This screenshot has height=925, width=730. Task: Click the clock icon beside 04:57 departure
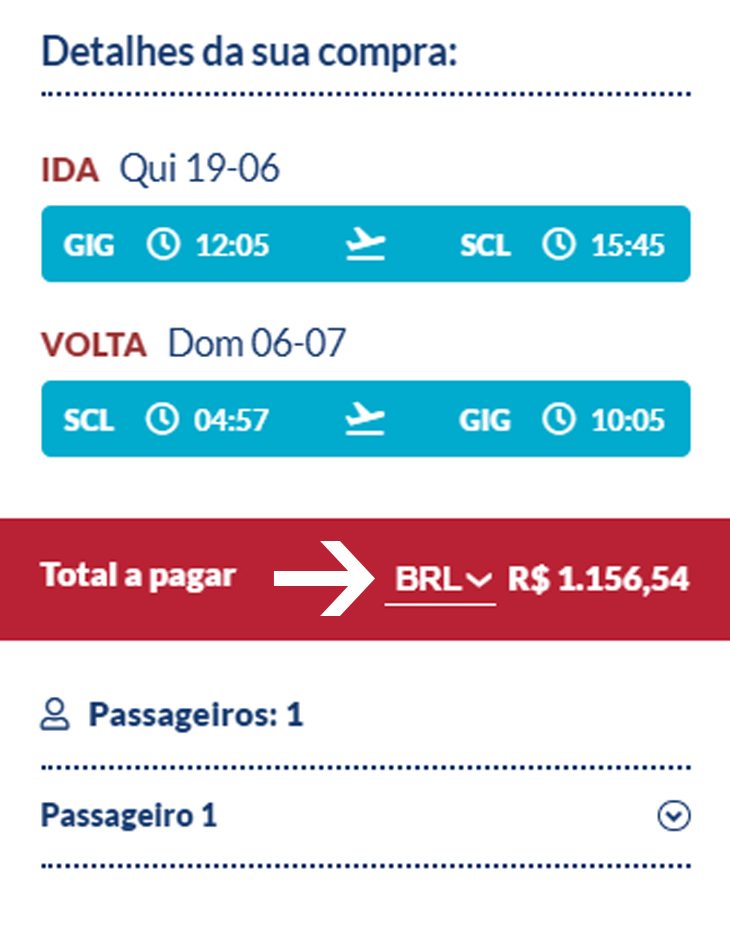pos(162,419)
